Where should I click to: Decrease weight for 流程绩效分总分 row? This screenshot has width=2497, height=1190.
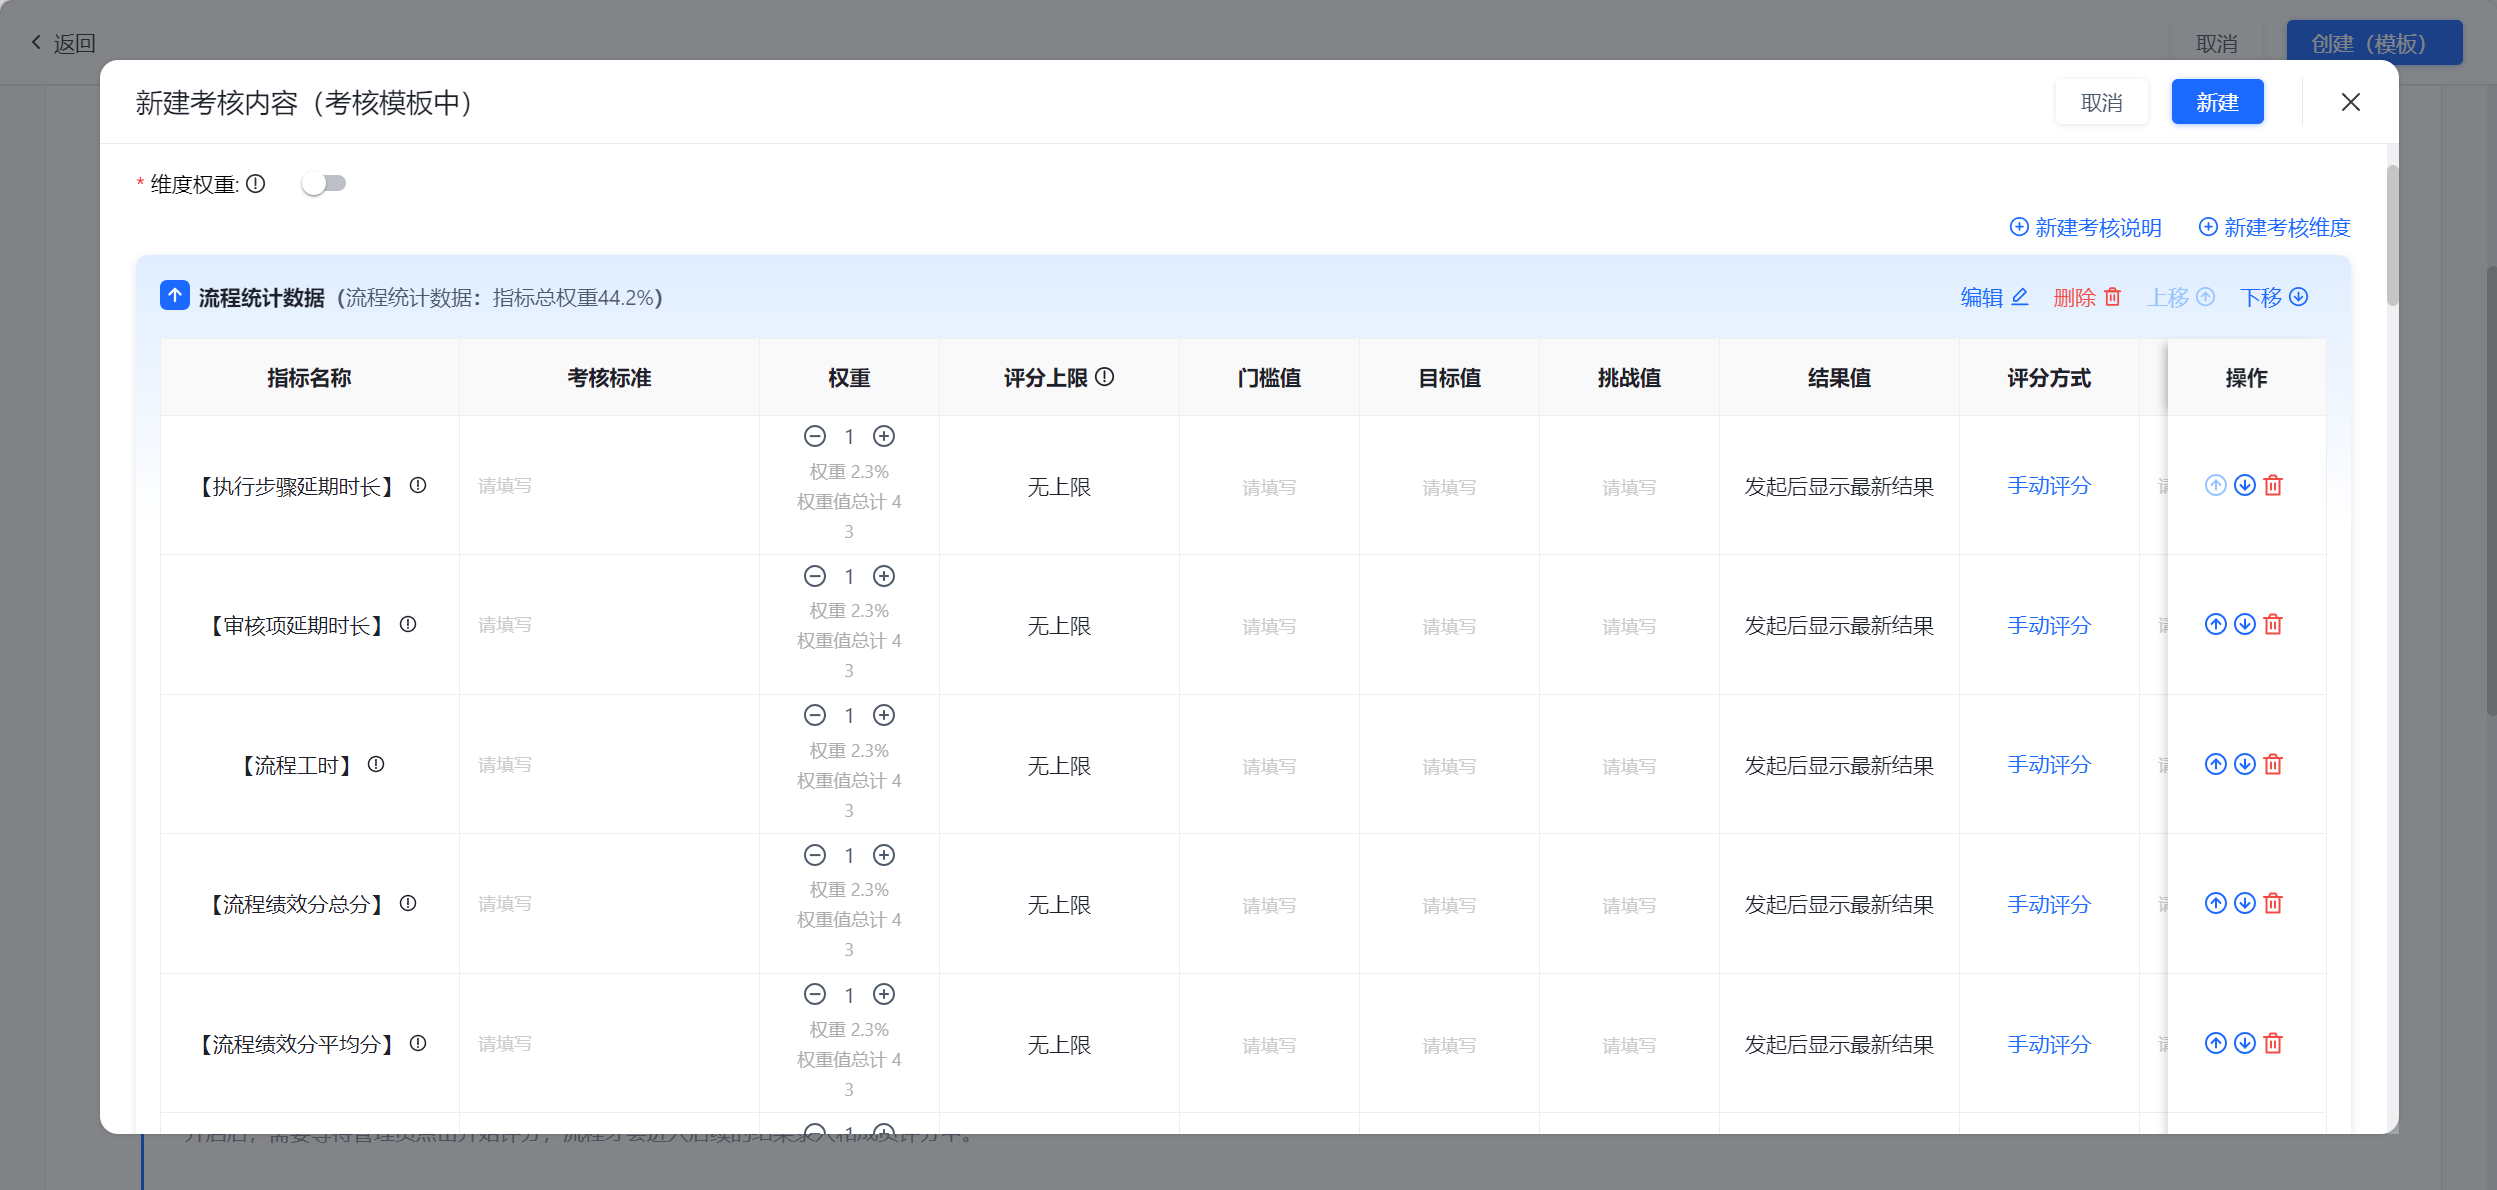[x=815, y=856]
